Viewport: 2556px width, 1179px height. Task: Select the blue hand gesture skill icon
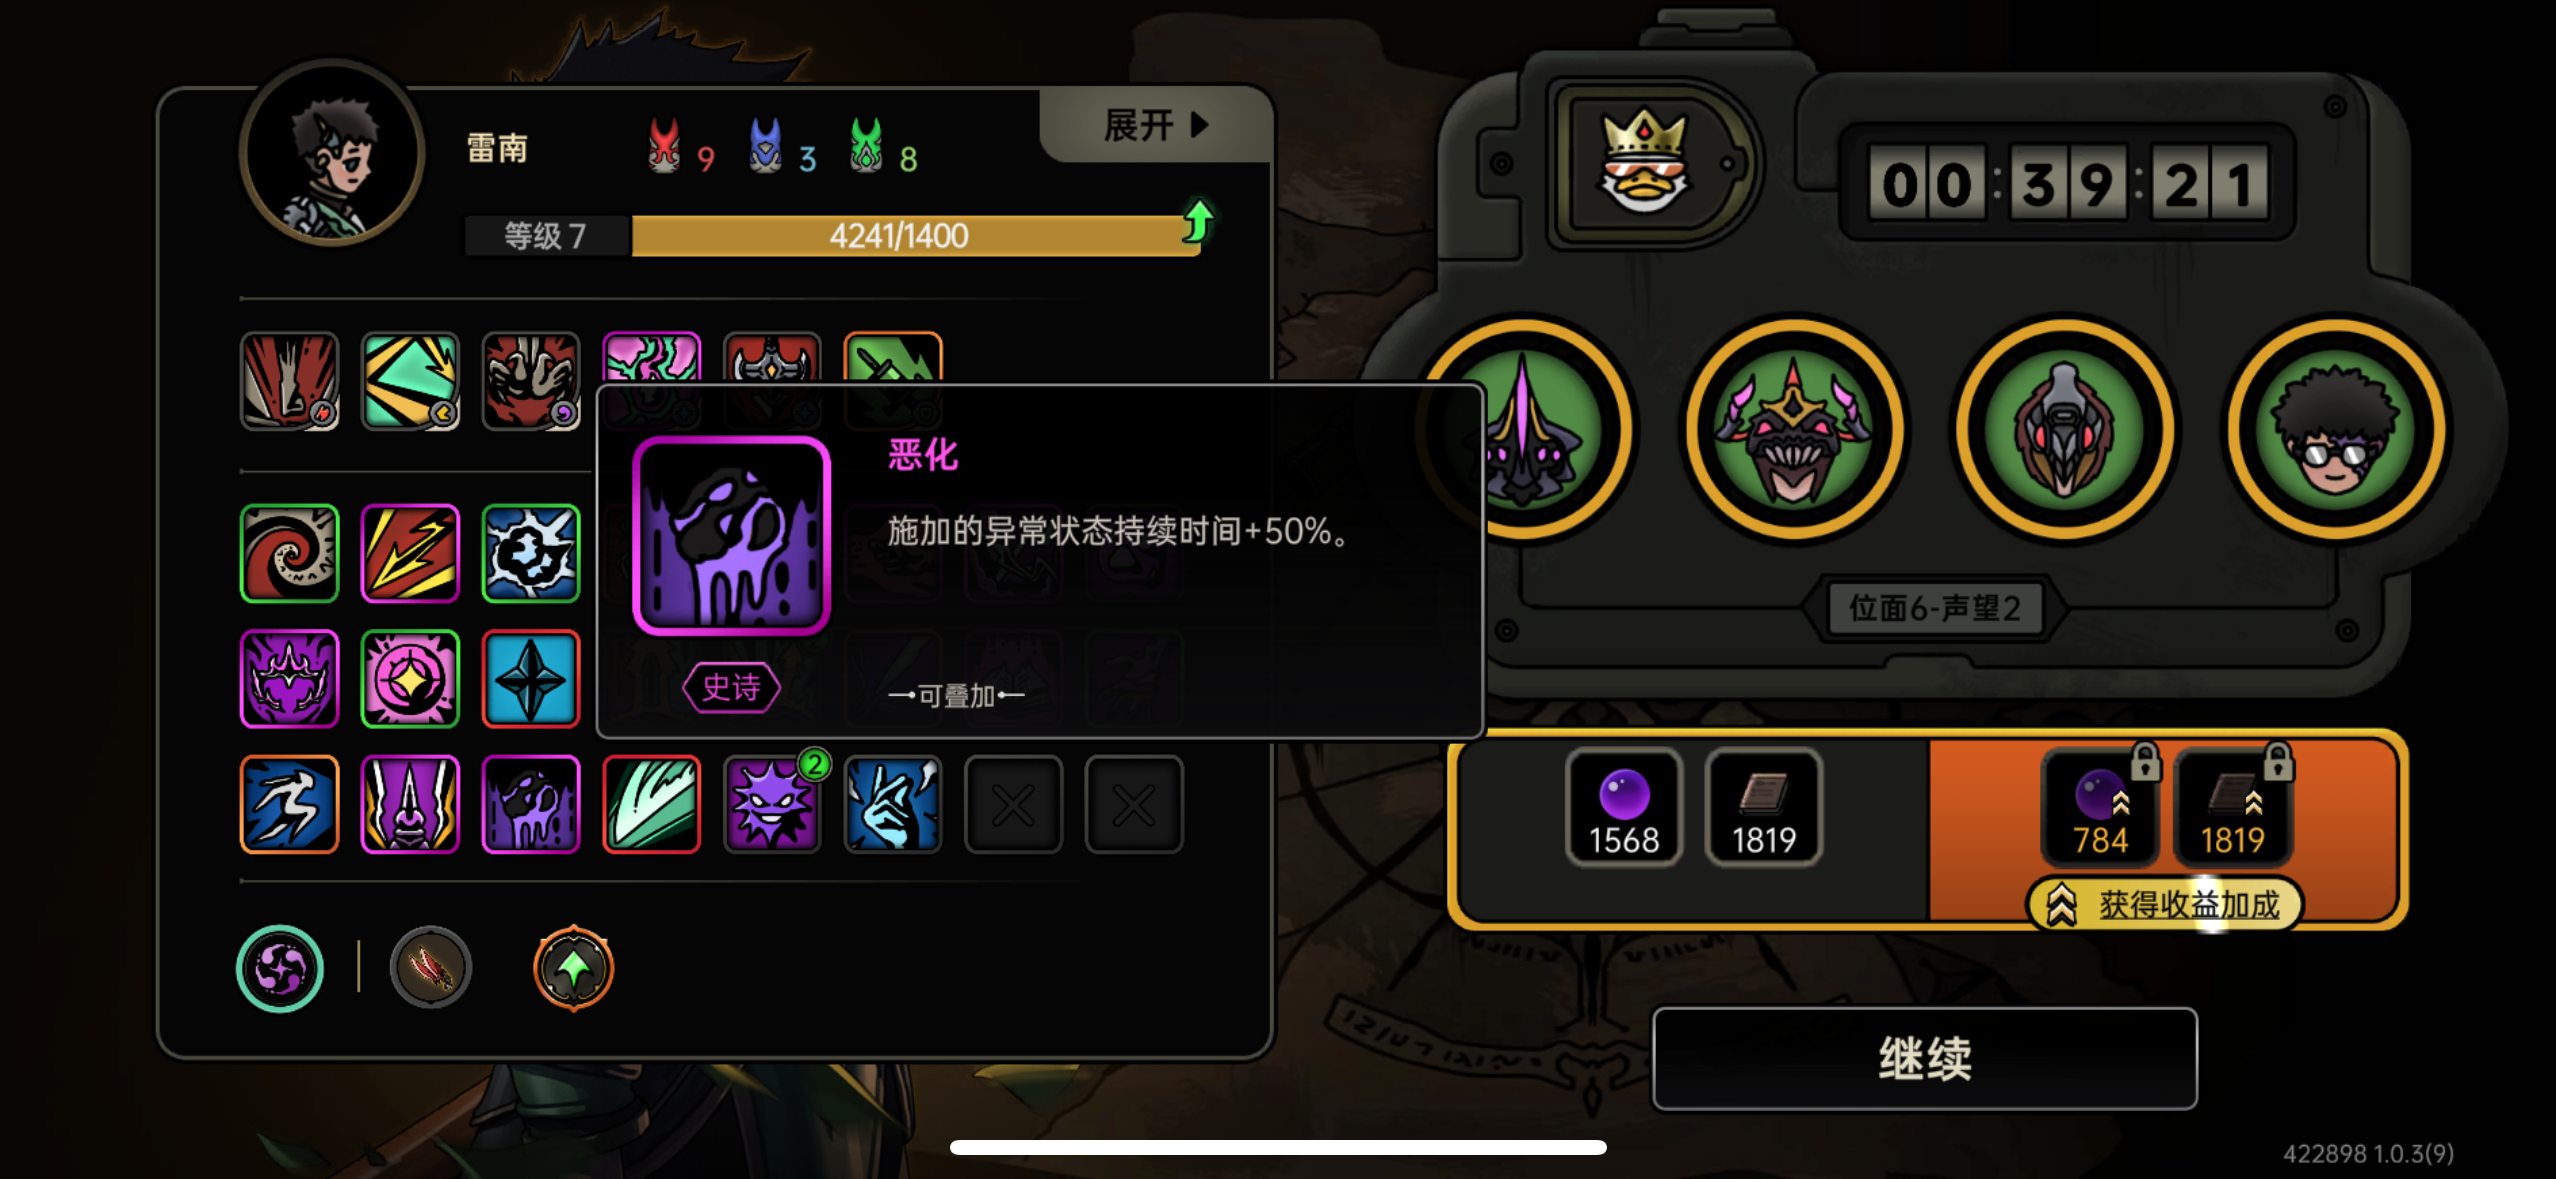click(893, 804)
